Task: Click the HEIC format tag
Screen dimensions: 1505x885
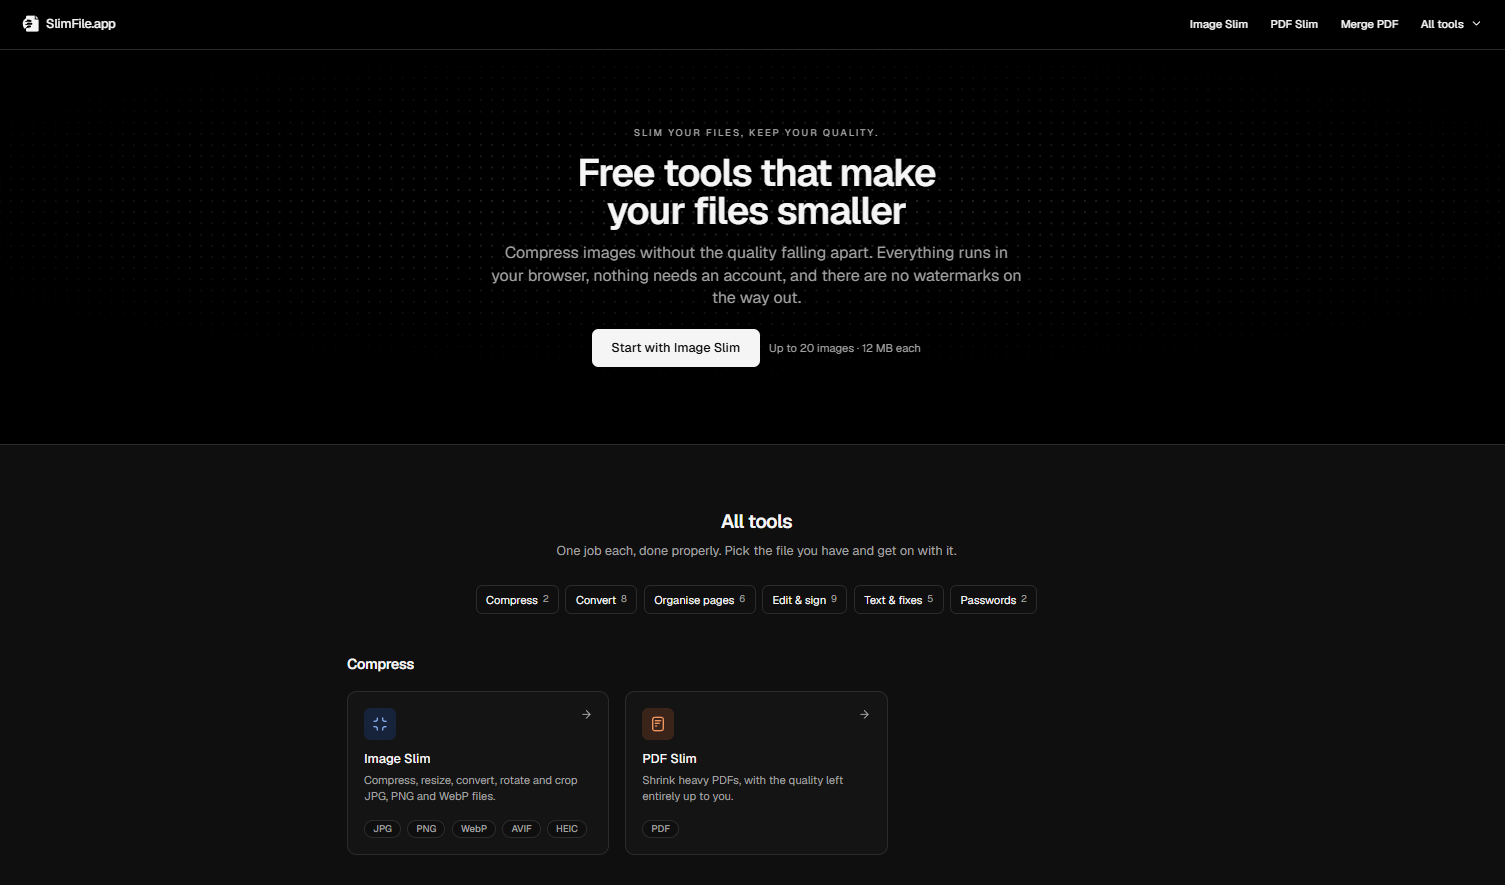Action: tap(567, 829)
